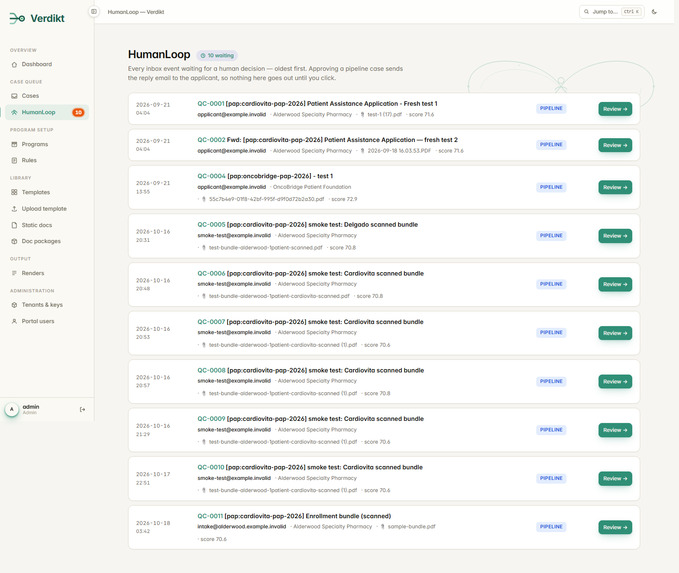The image size is (679, 573).
Task: Click the Dashboard home icon
Action: coord(14,65)
